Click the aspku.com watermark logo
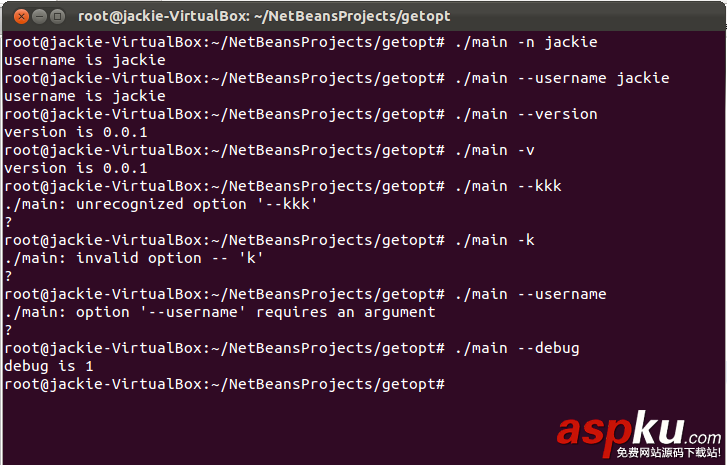This screenshot has height=465, width=727. click(x=638, y=433)
